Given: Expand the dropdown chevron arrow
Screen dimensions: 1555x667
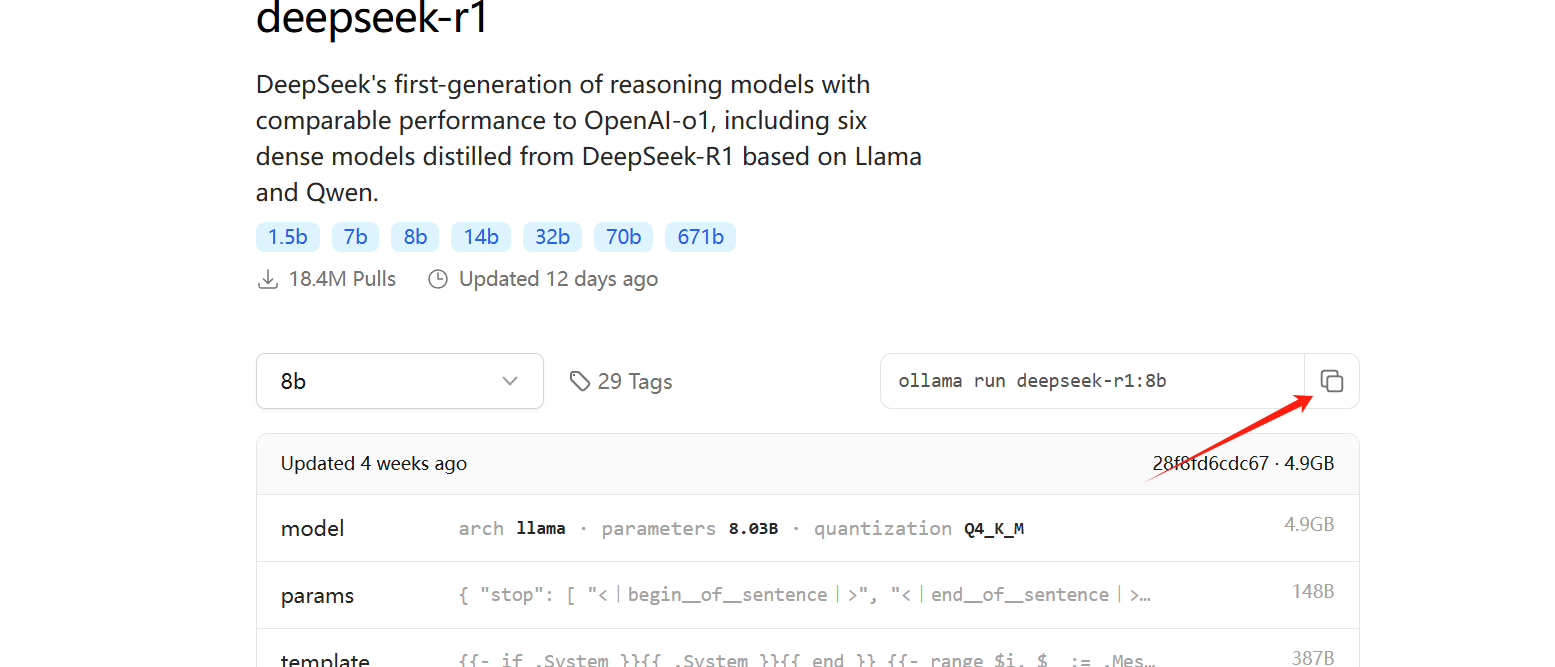Looking at the screenshot, I should click(x=510, y=381).
